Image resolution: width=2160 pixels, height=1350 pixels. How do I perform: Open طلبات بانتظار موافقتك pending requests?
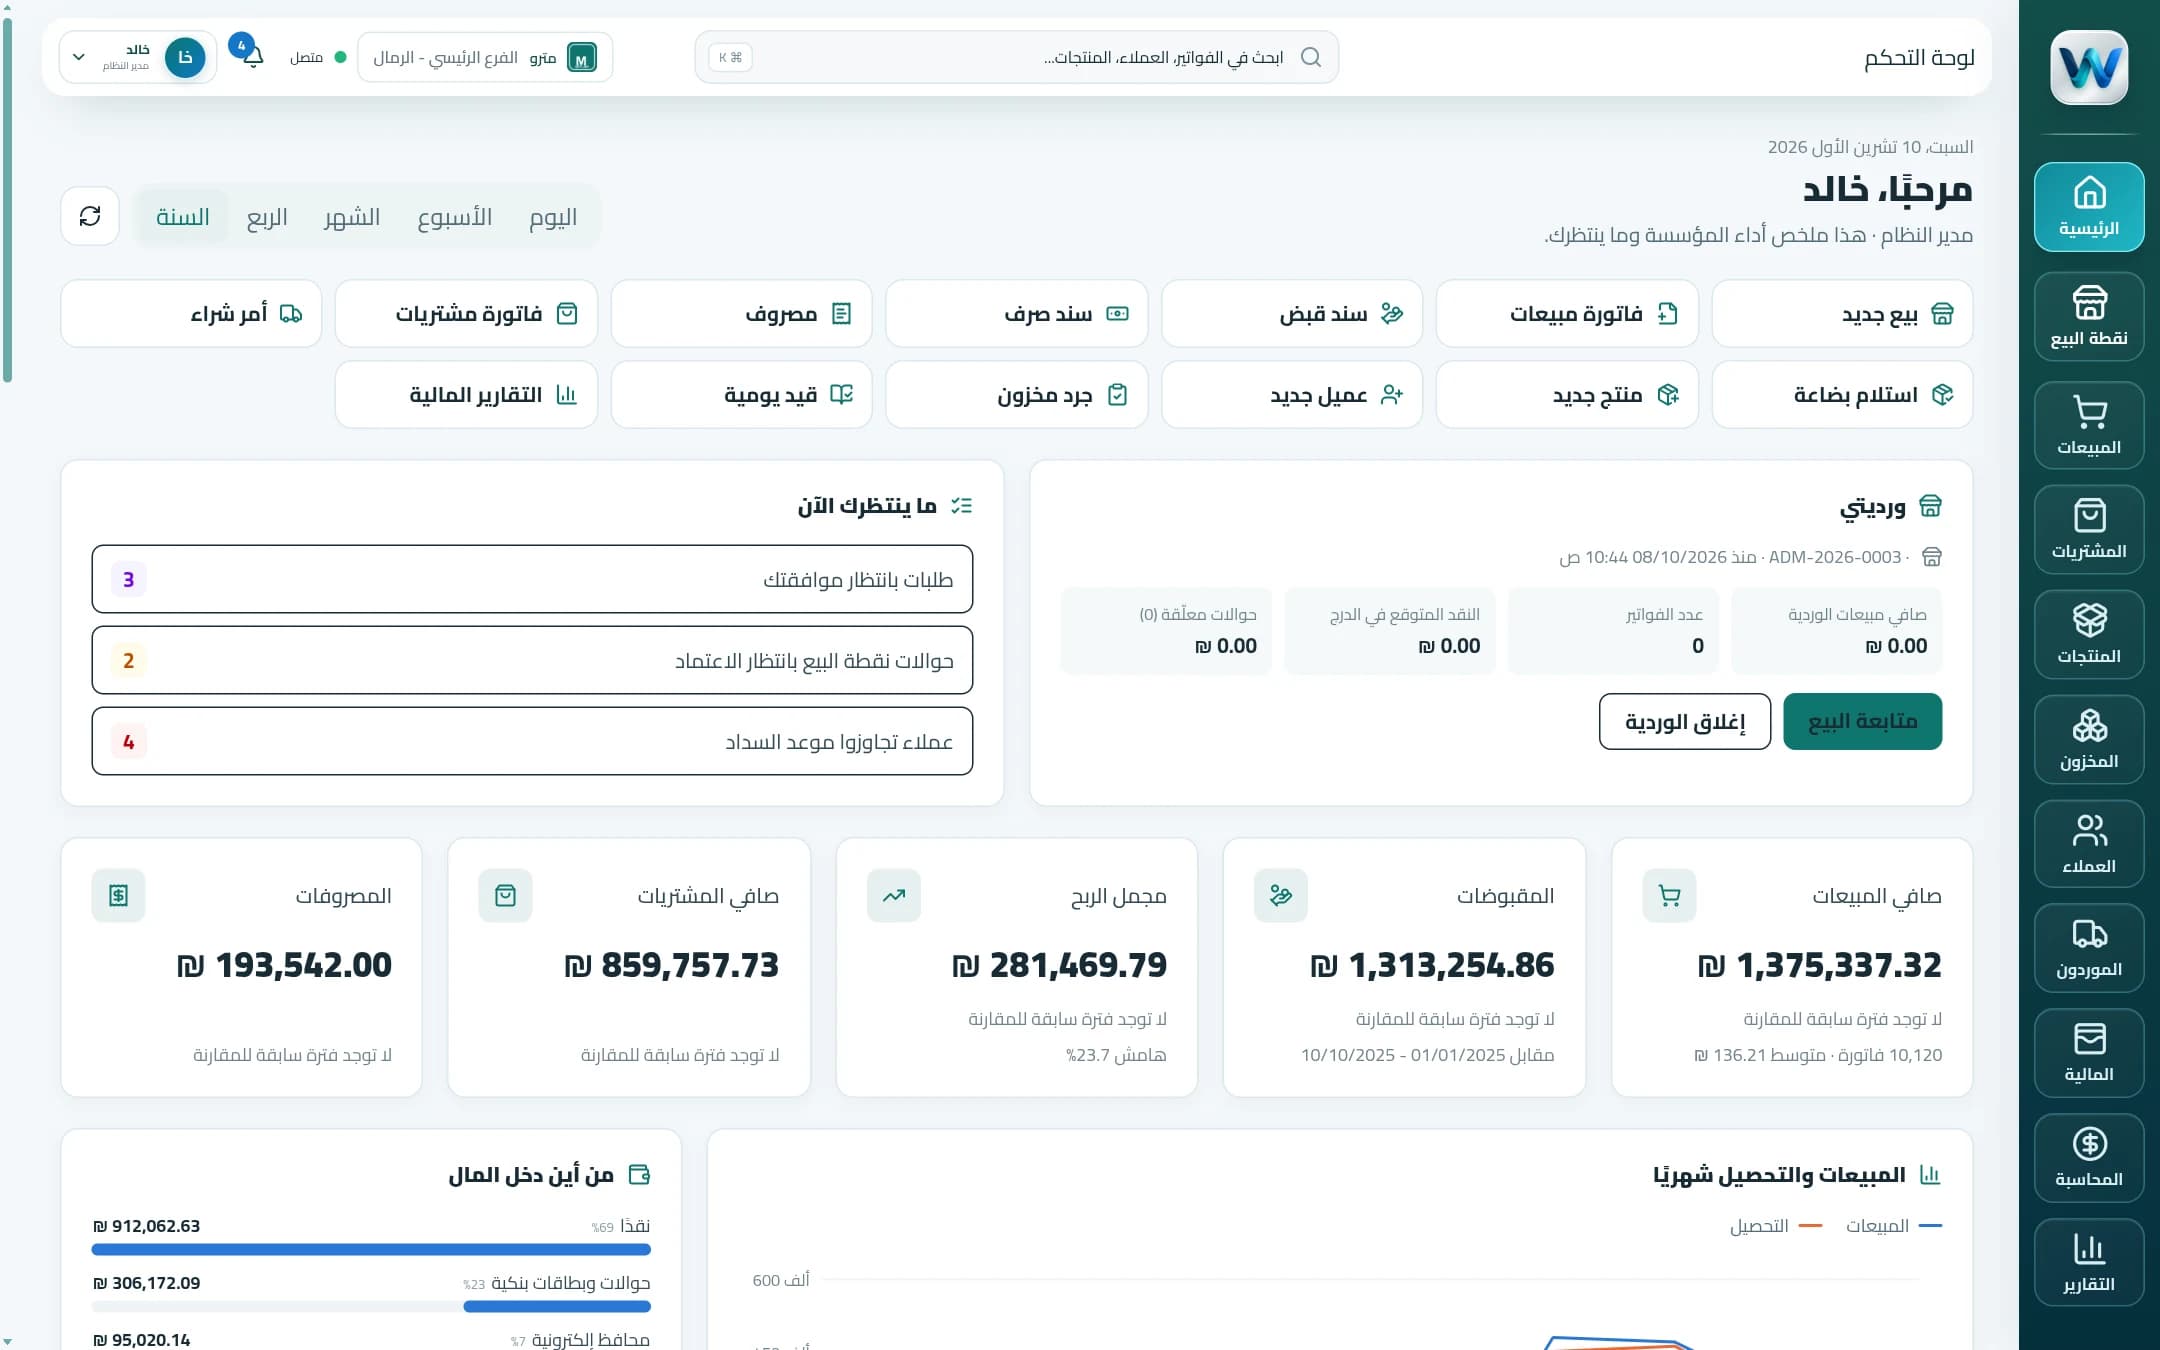point(532,579)
